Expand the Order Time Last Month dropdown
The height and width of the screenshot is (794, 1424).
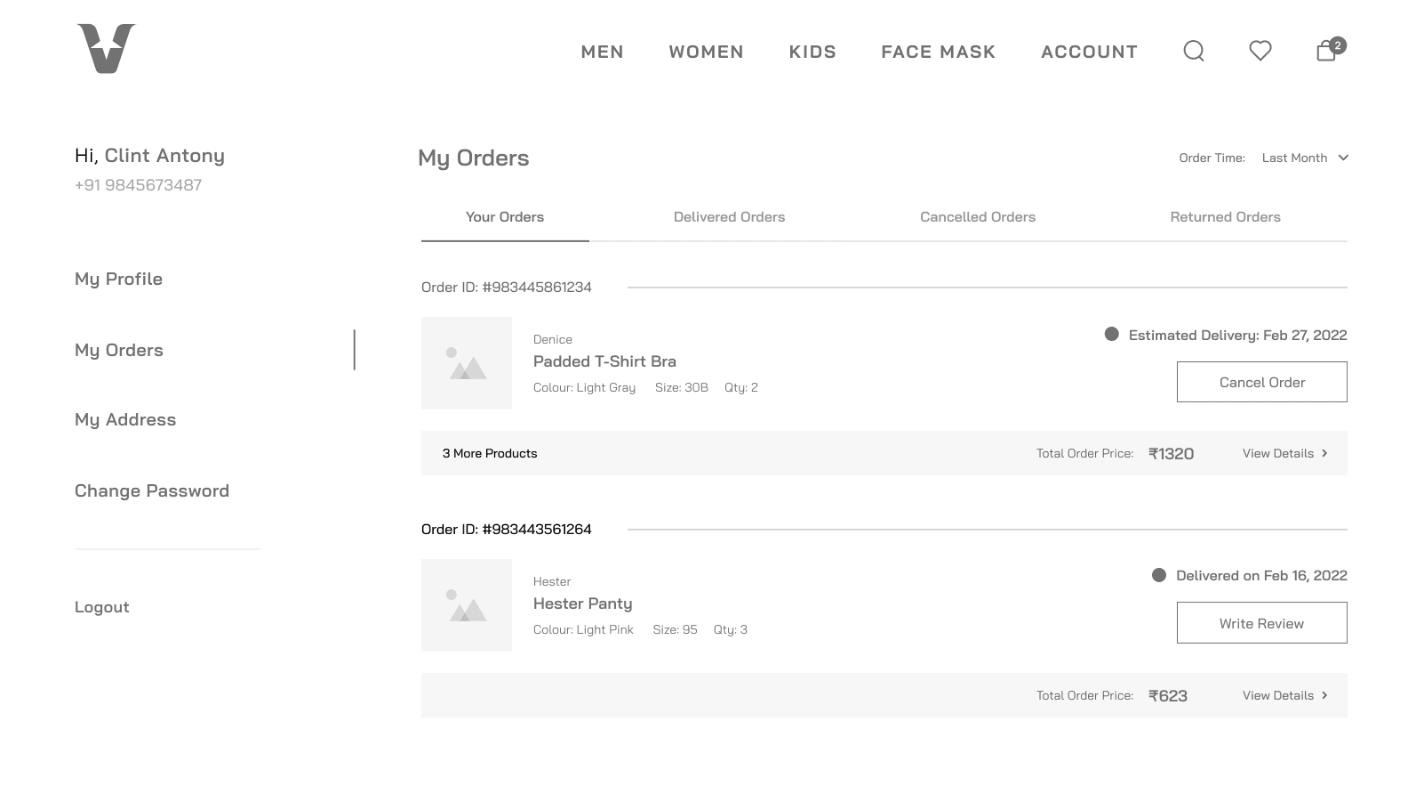tap(1304, 158)
